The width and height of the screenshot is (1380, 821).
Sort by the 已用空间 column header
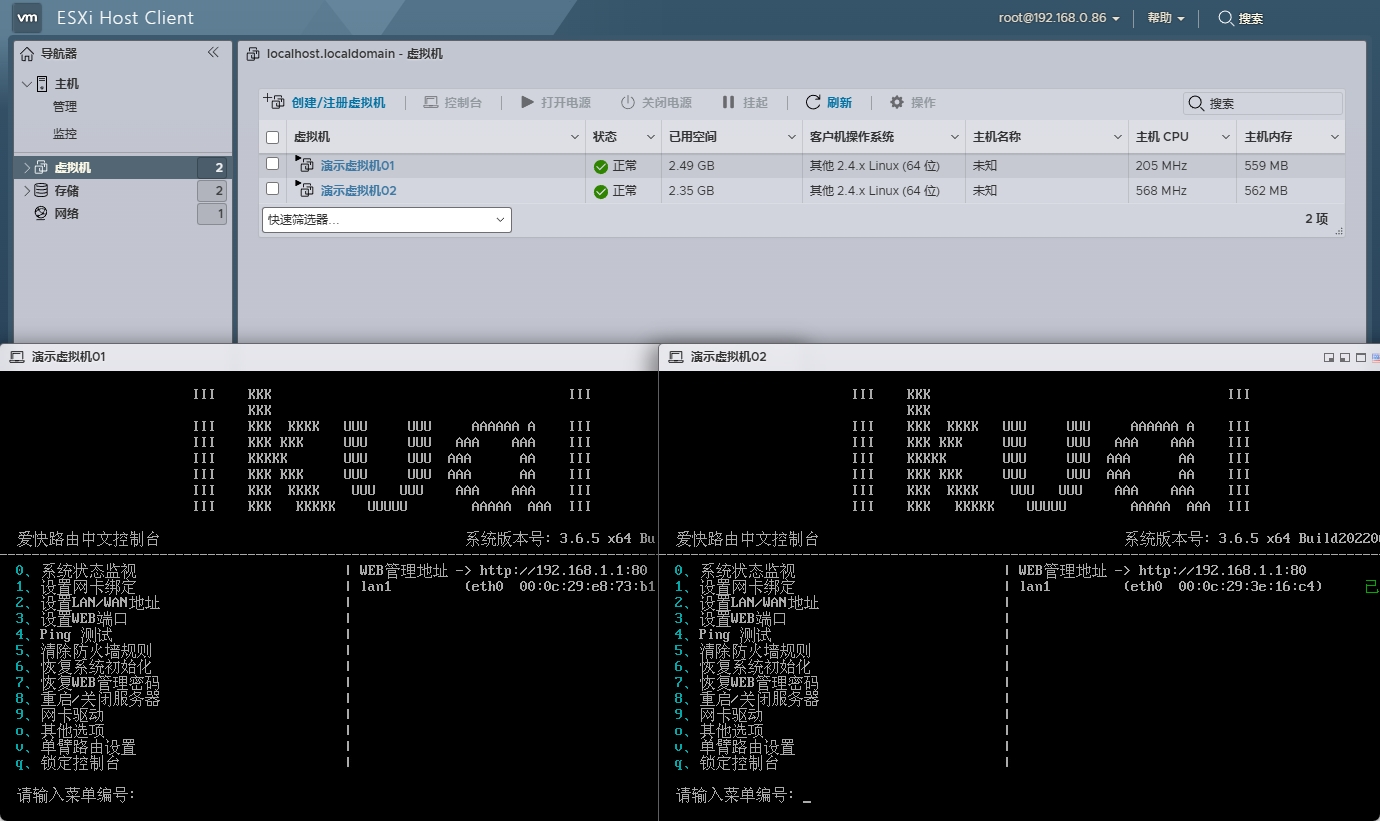coord(692,137)
